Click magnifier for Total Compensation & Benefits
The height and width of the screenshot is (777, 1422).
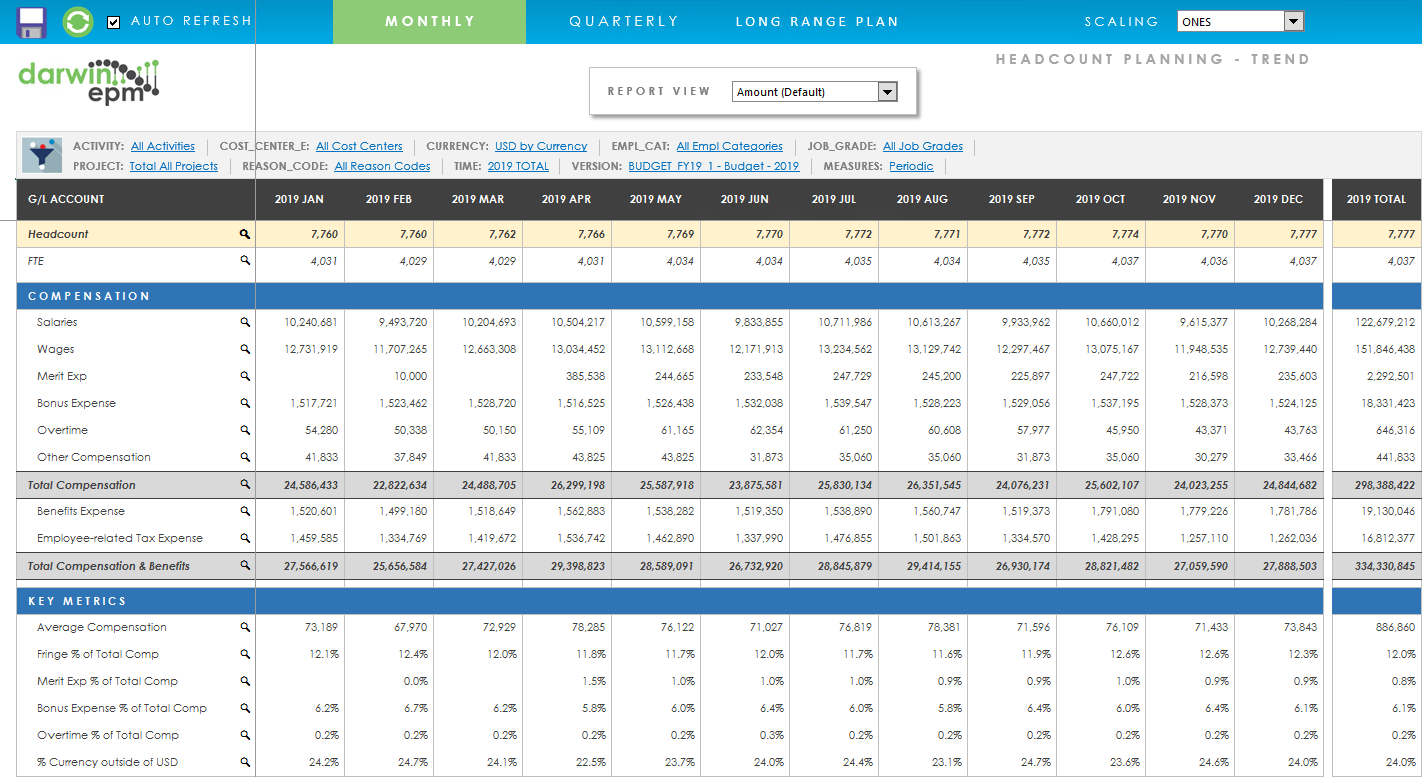coord(244,566)
